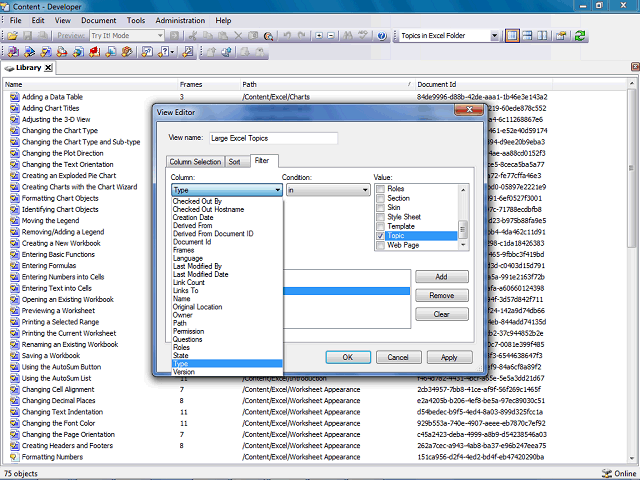
Task: Check the Style Sheet value checkbox
Action: point(380,217)
